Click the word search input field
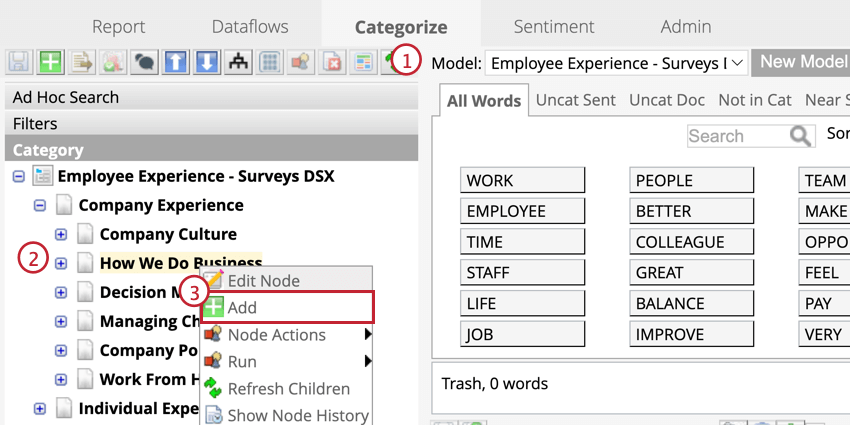This screenshot has width=850, height=425. pos(736,136)
